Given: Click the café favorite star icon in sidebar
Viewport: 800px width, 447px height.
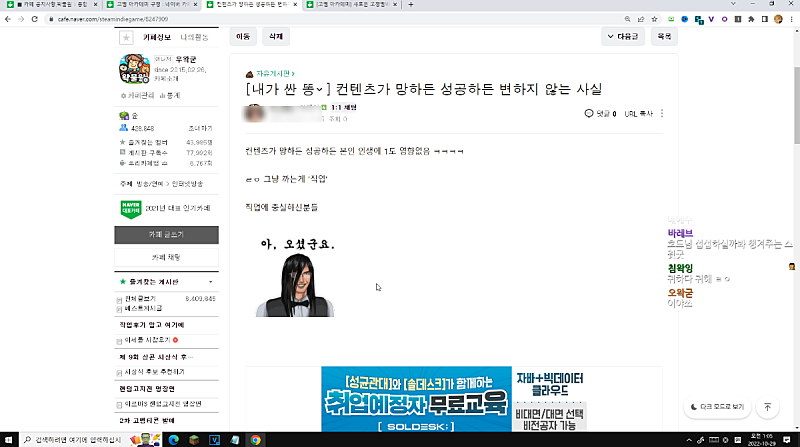Looking at the screenshot, I should click(126, 37).
